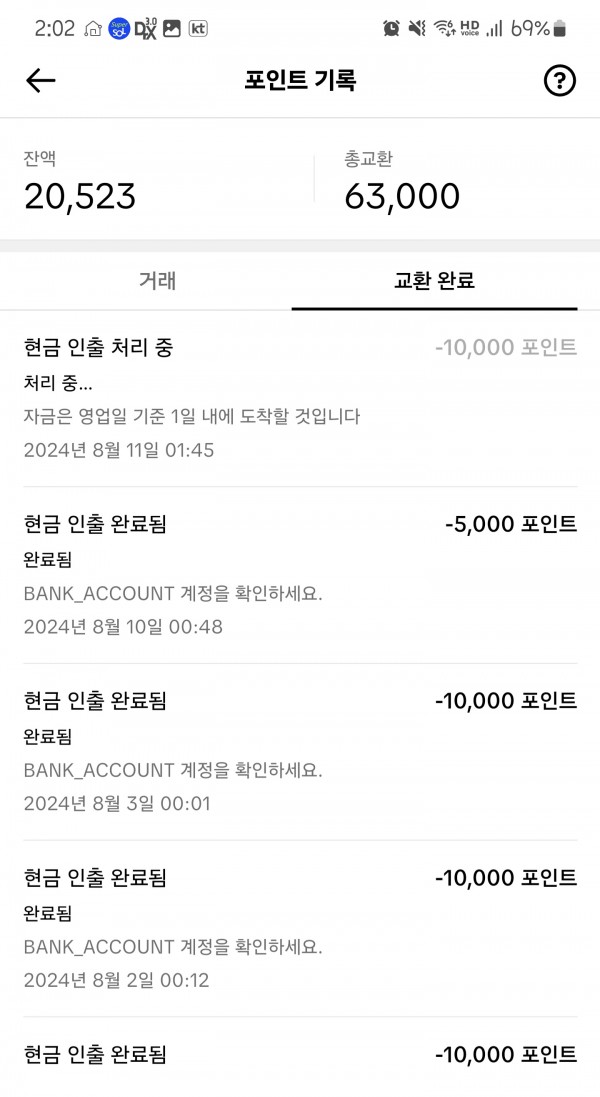Open the help question mark icon
Screen dimensions: 600x1097
tap(560, 81)
